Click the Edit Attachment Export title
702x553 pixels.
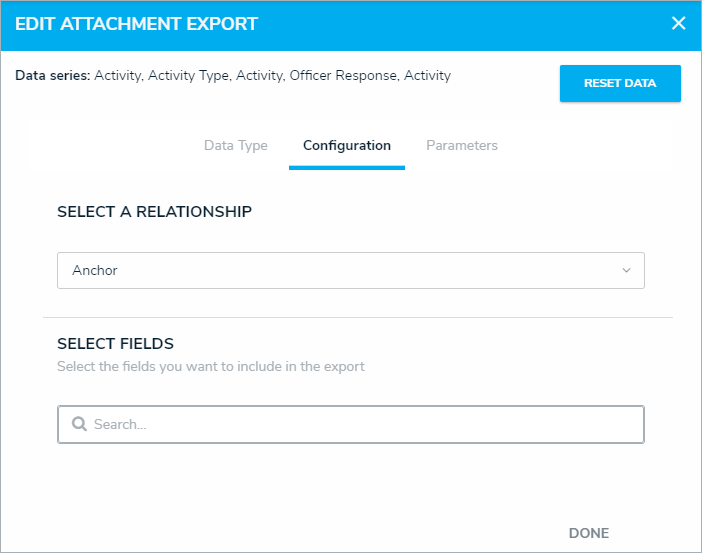point(136,23)
